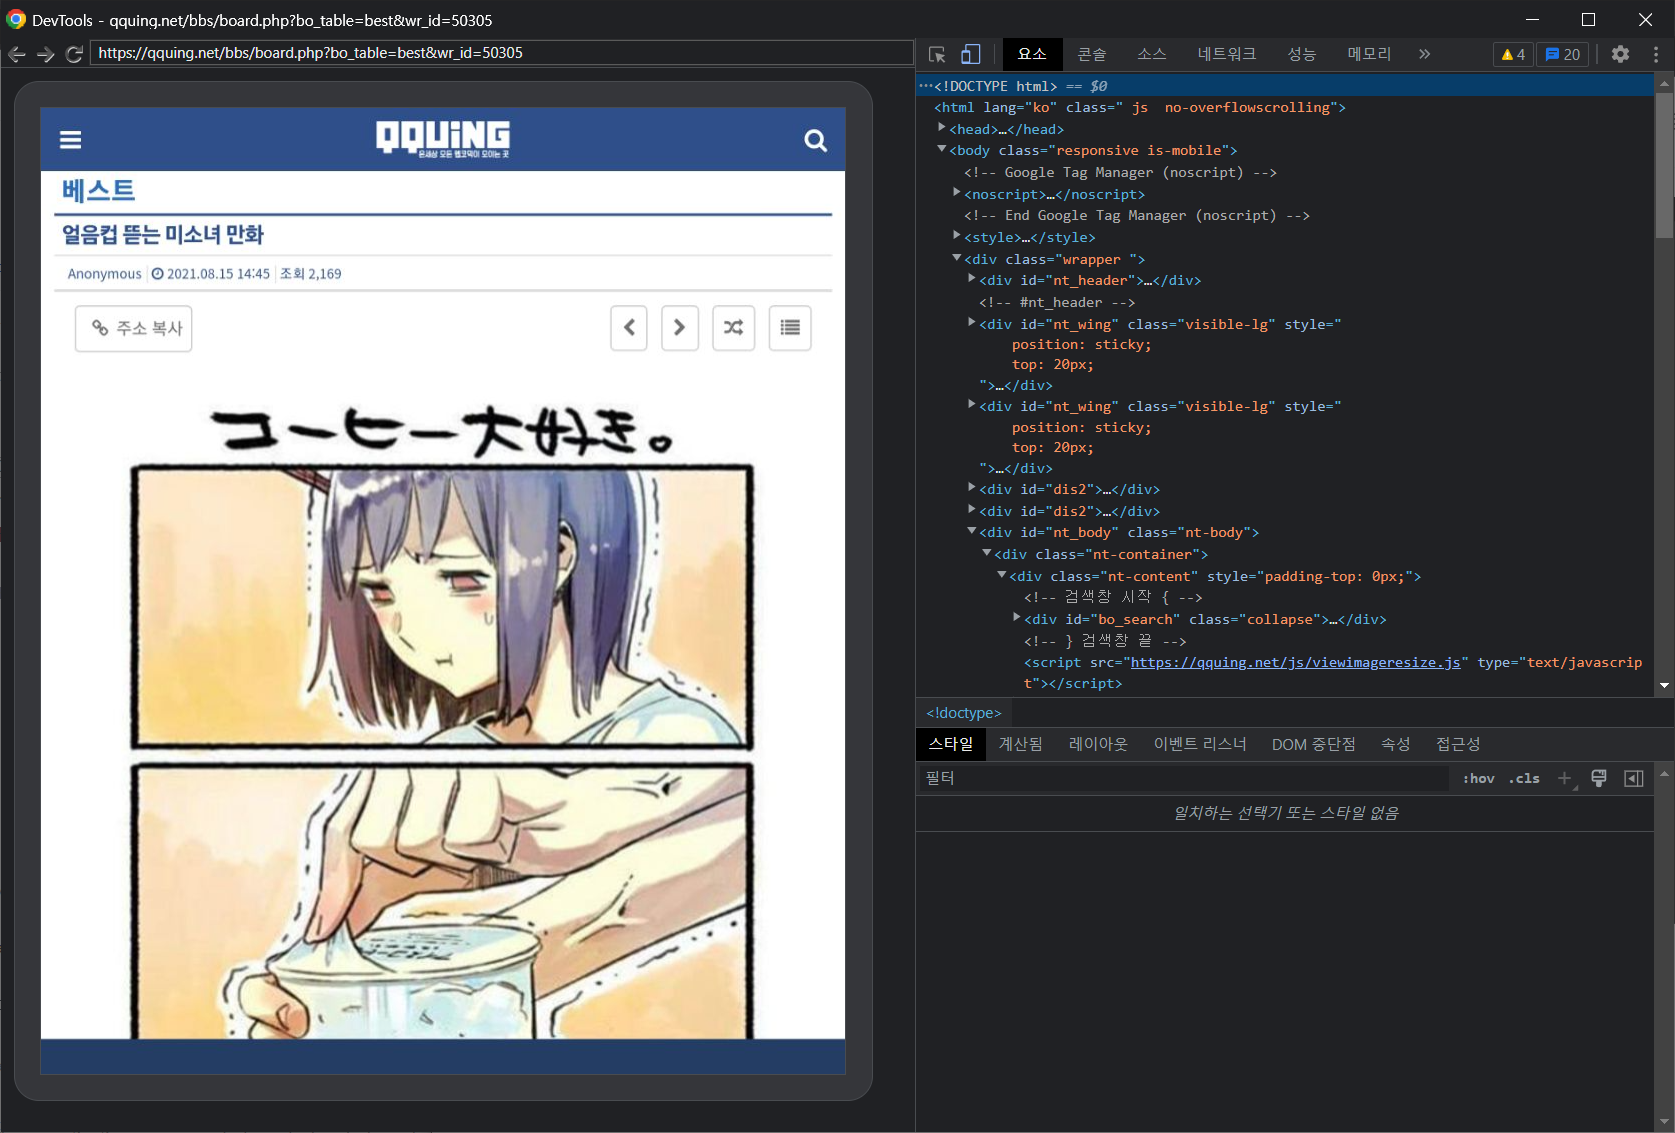Open the DevTools three-dot menu
1675x1133 pixels.
(x=1656, y=54)
